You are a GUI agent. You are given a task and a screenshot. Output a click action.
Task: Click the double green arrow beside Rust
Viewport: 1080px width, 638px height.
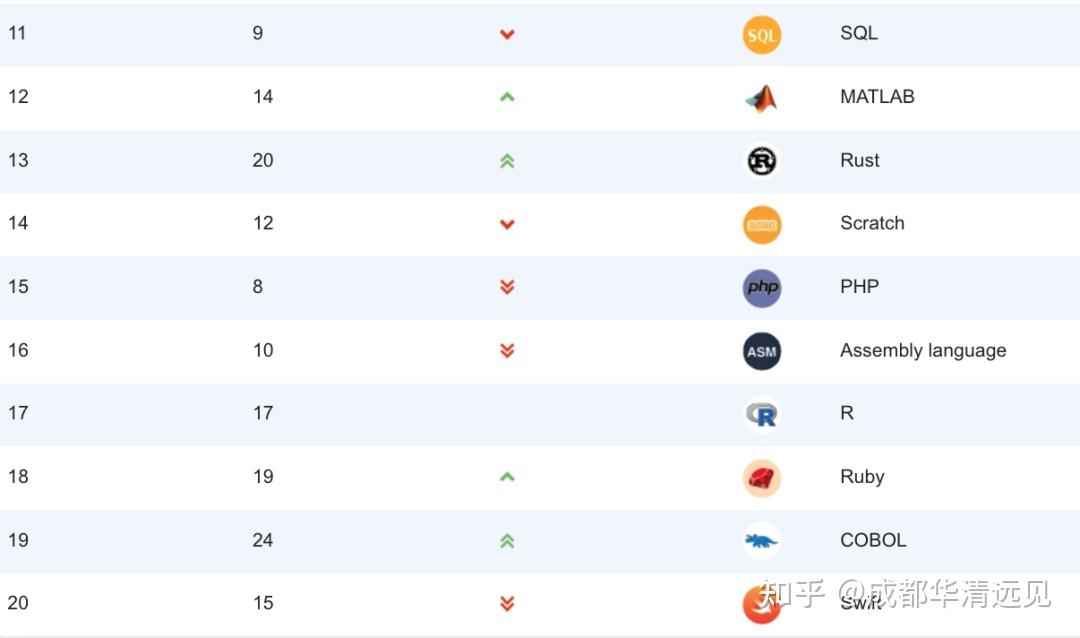(507, 161)
